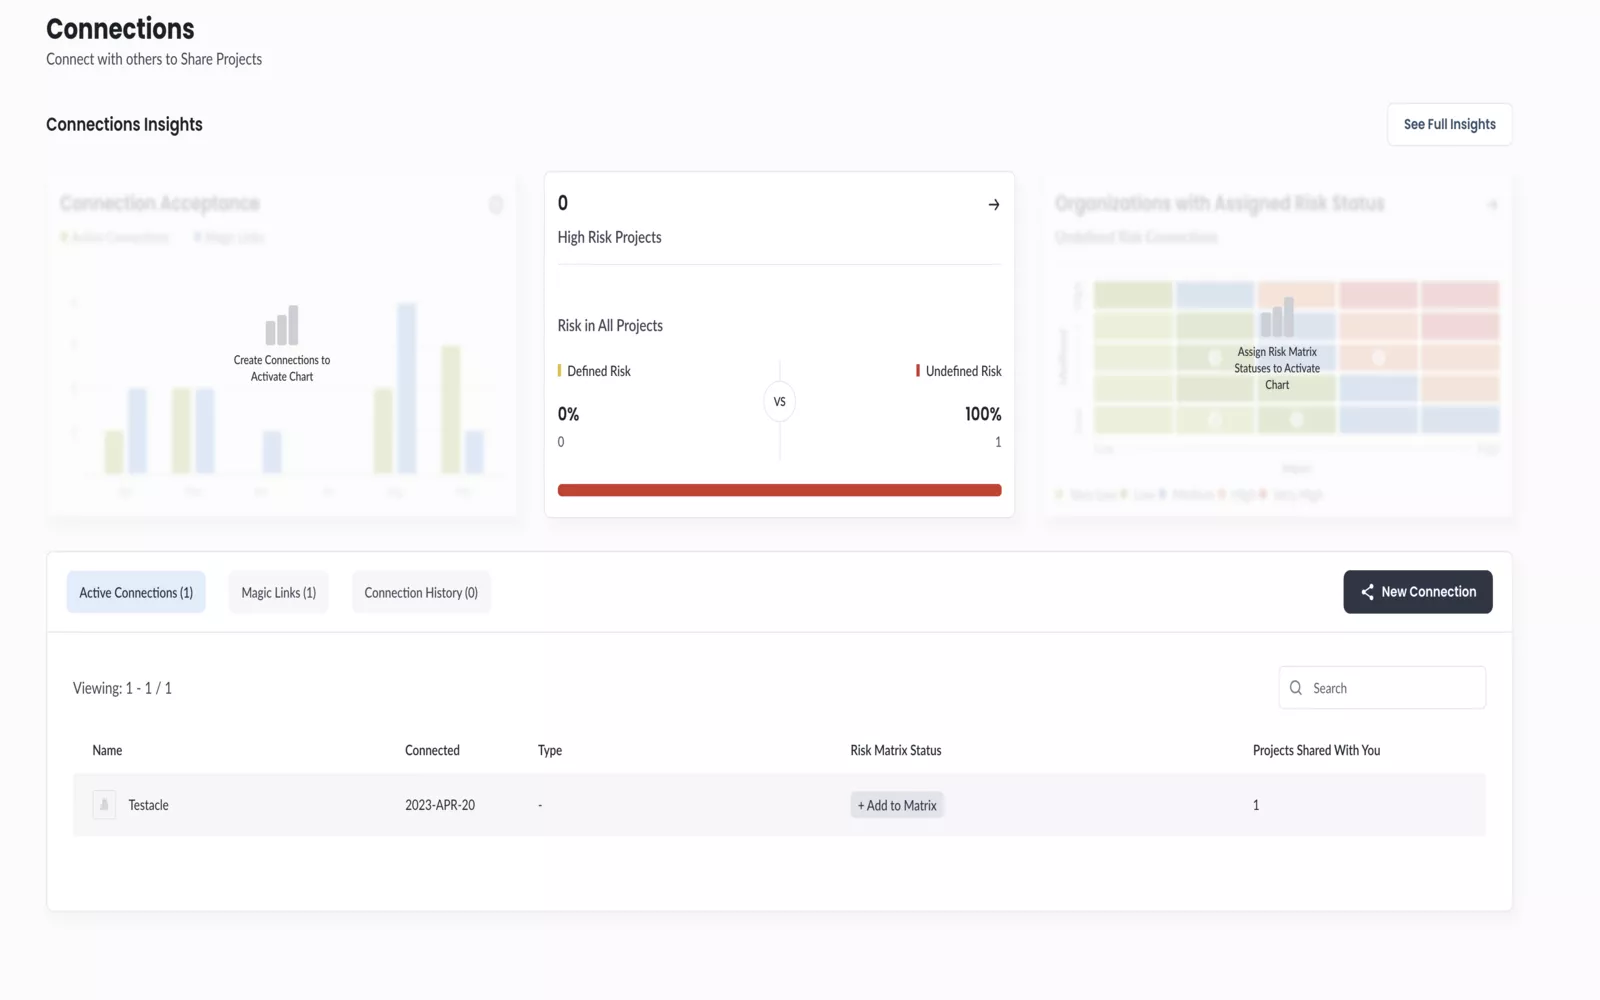Click the VS circle badge
The height and width of the screenshot is (1000, 1600).
(x=780, y=402)
